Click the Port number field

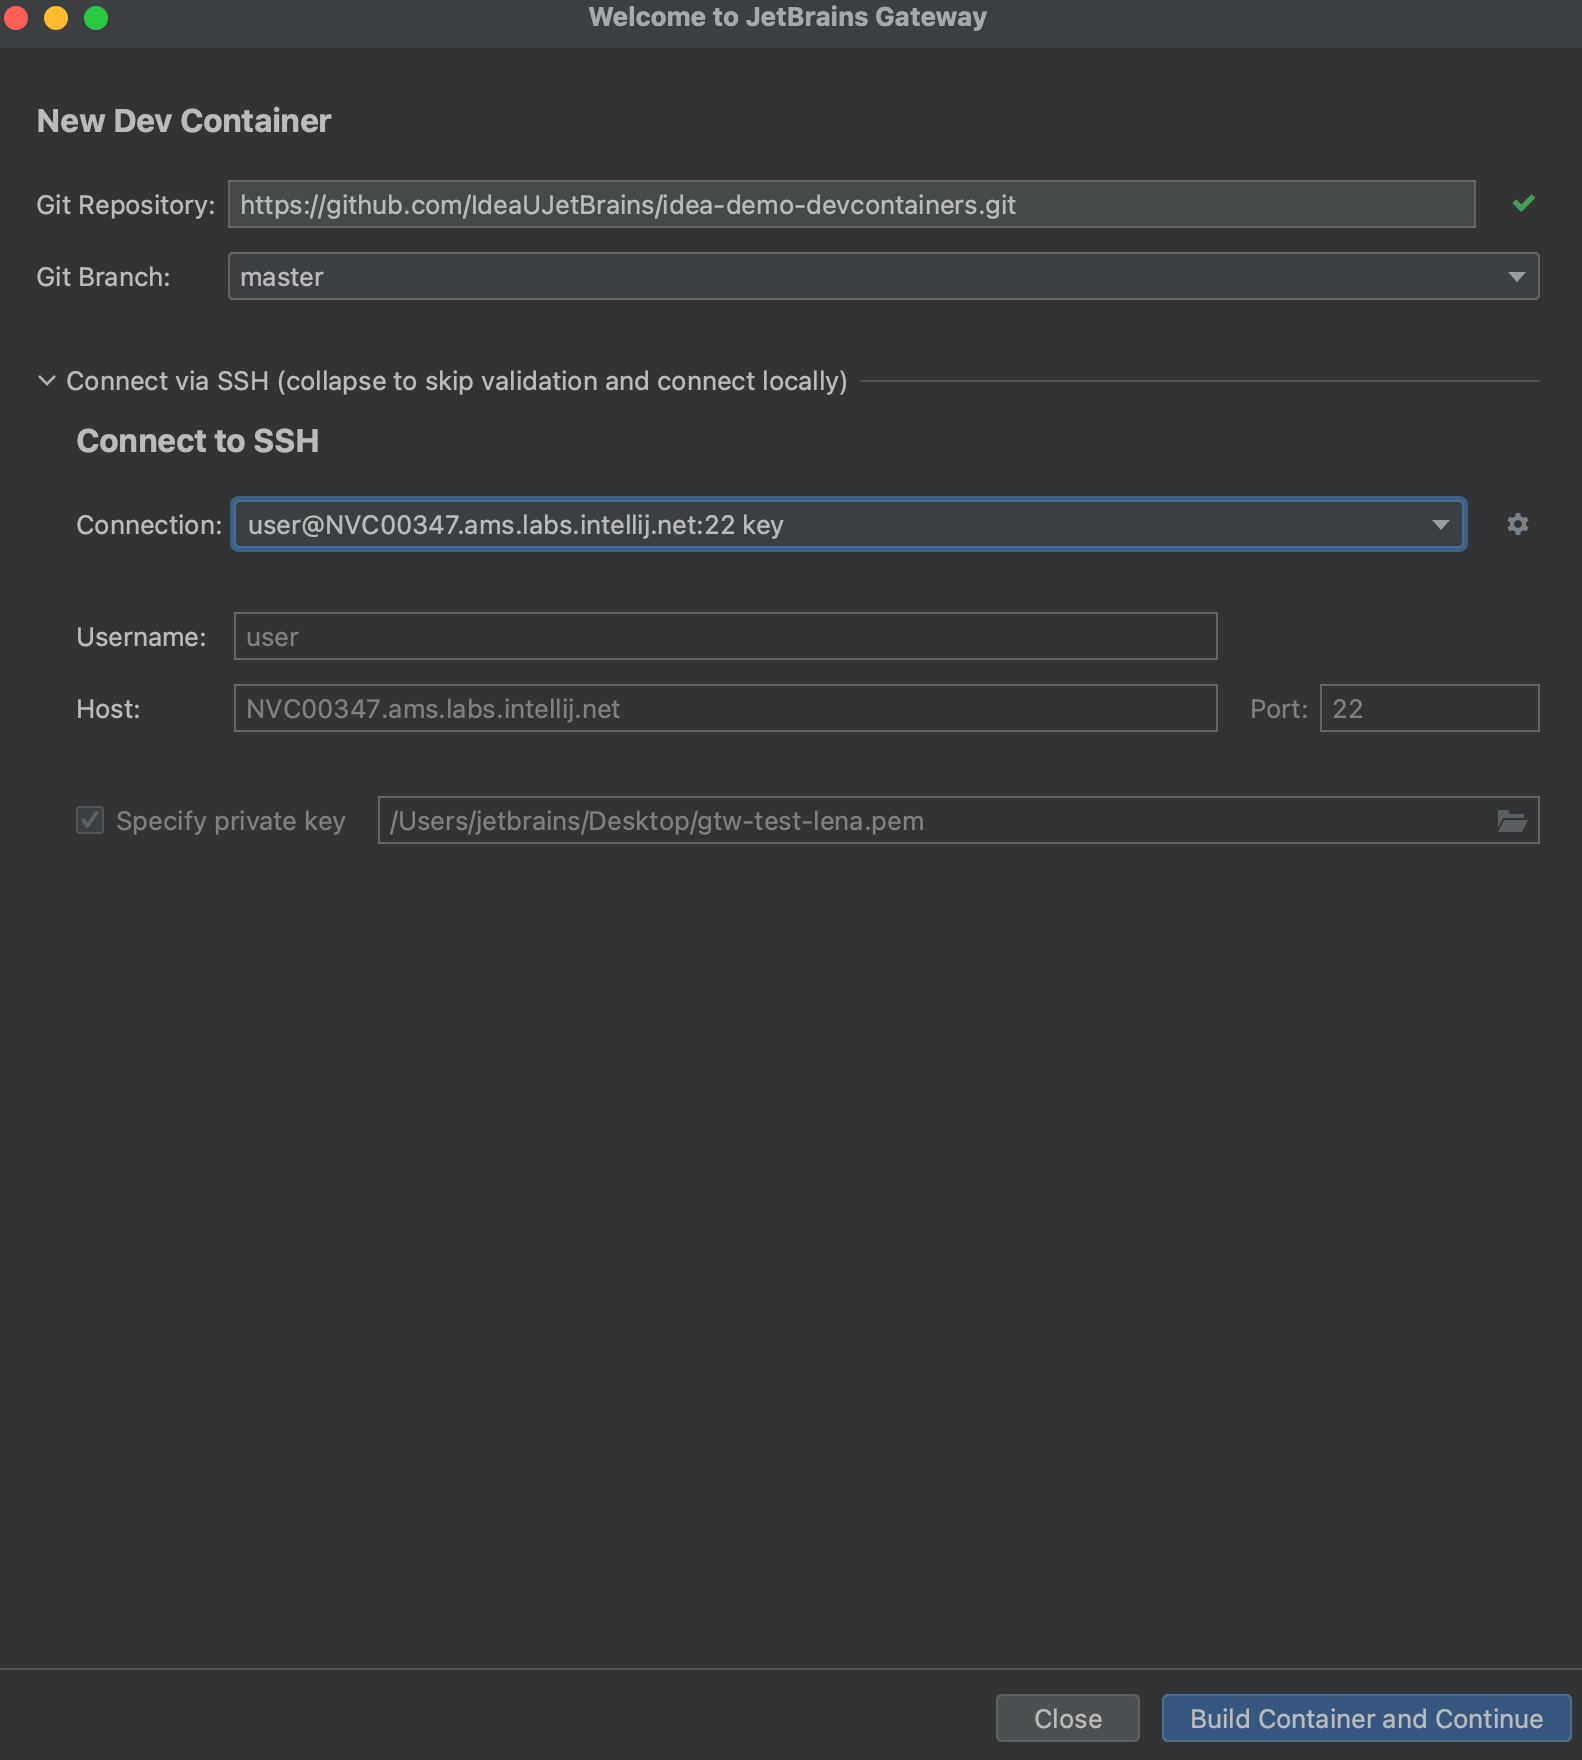(1429, 708)
